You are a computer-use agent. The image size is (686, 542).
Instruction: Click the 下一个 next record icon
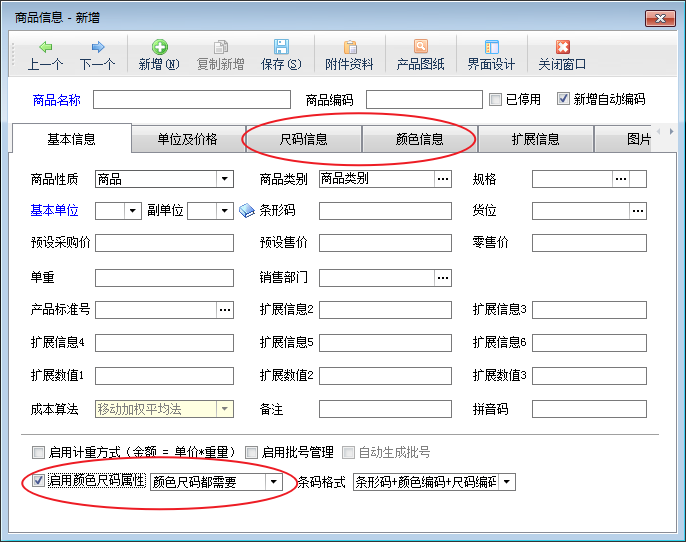(98, 48)
